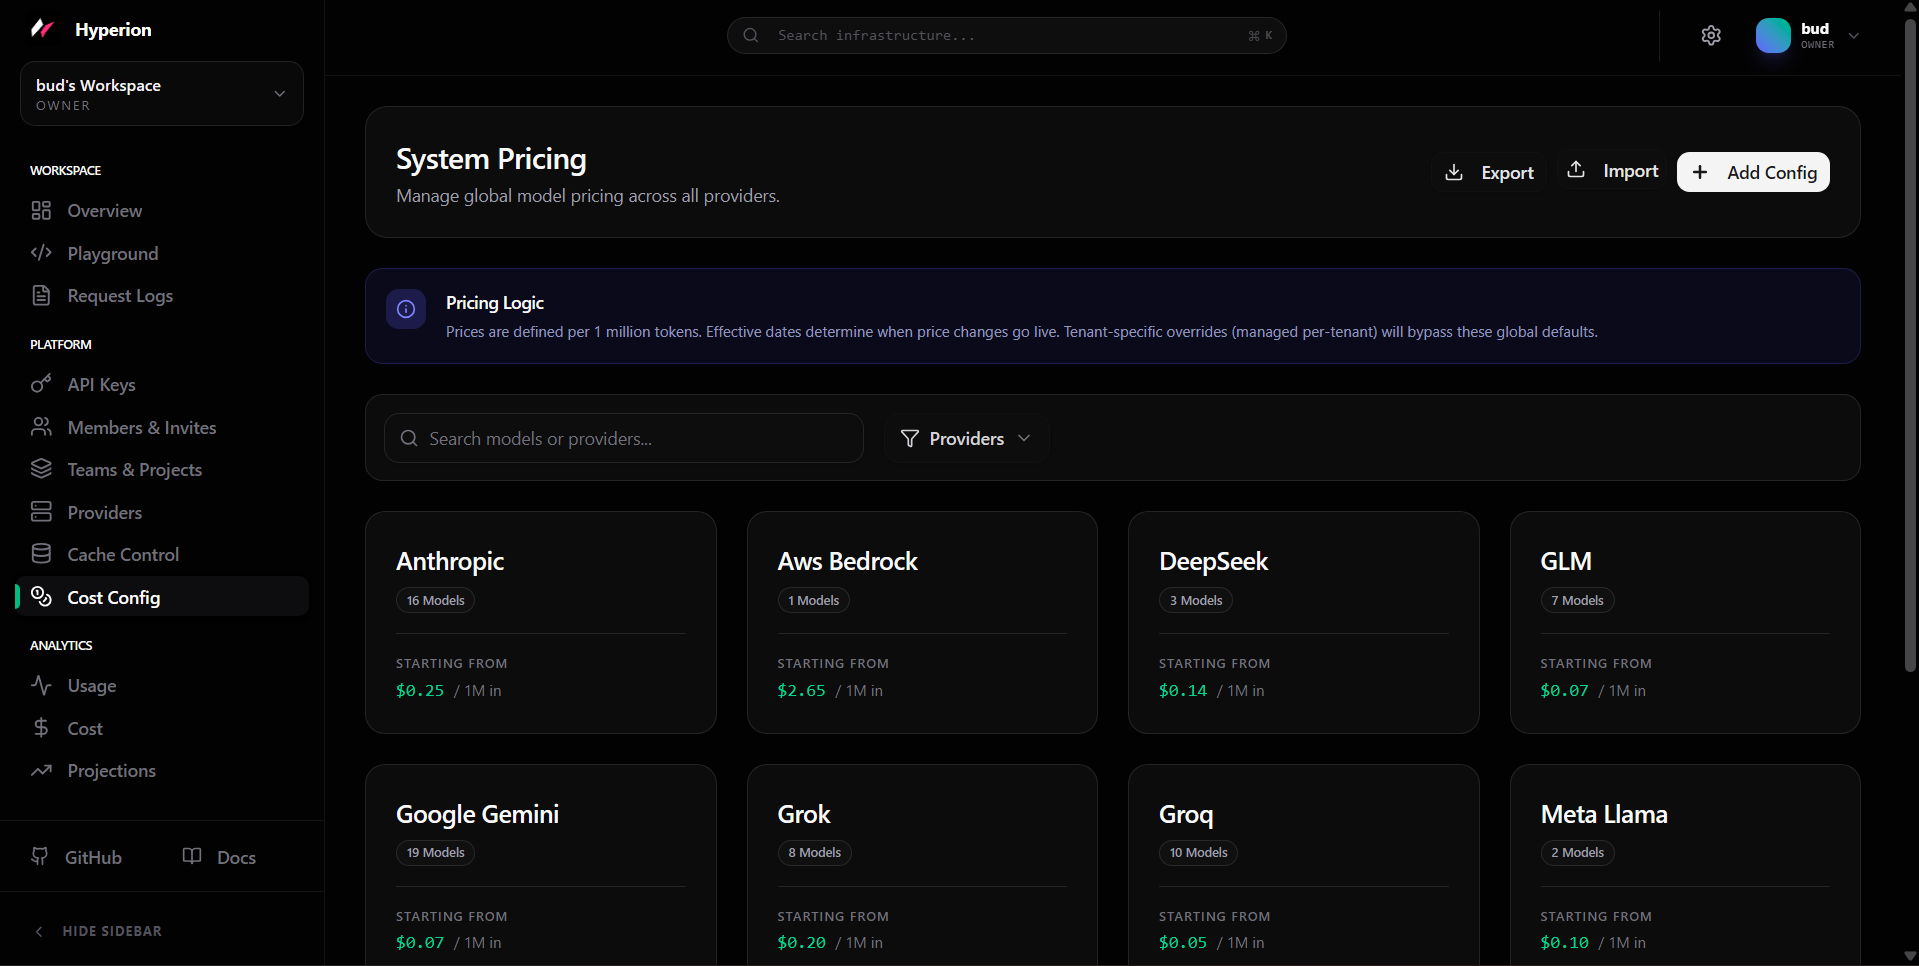Viewport: 1919px width, 966px height.
Task: Open Overview grid icon in sidebar
Action: (x=41, y=211)
